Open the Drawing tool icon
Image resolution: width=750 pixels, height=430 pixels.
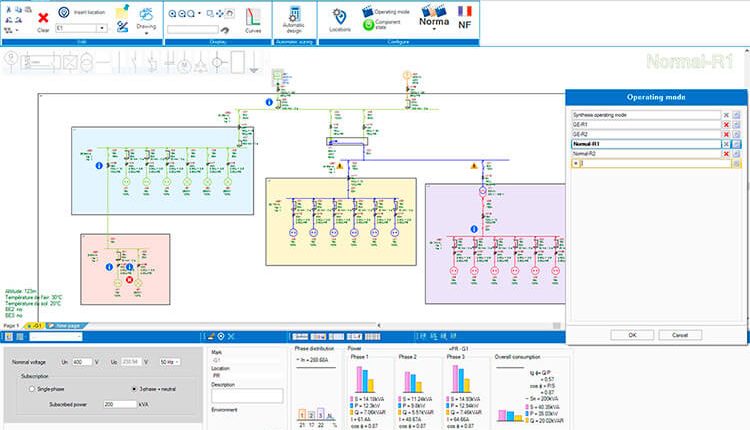point(146,14)
